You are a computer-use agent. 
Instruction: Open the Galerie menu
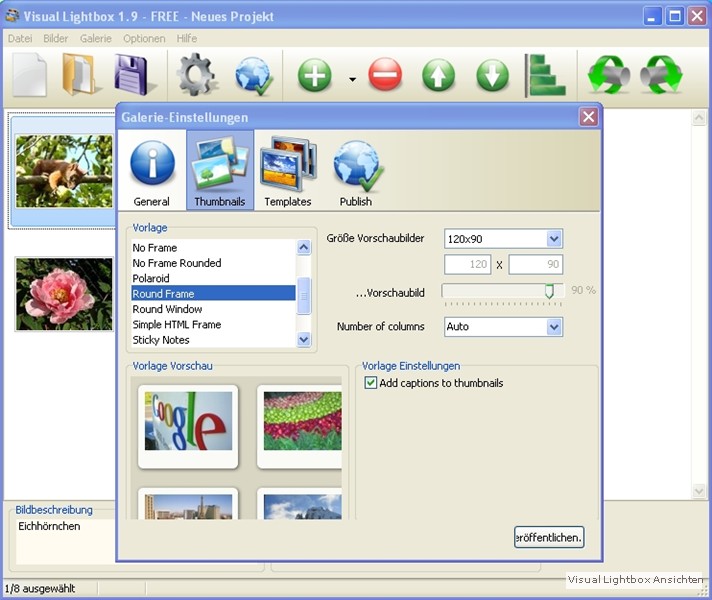point(96,38)
